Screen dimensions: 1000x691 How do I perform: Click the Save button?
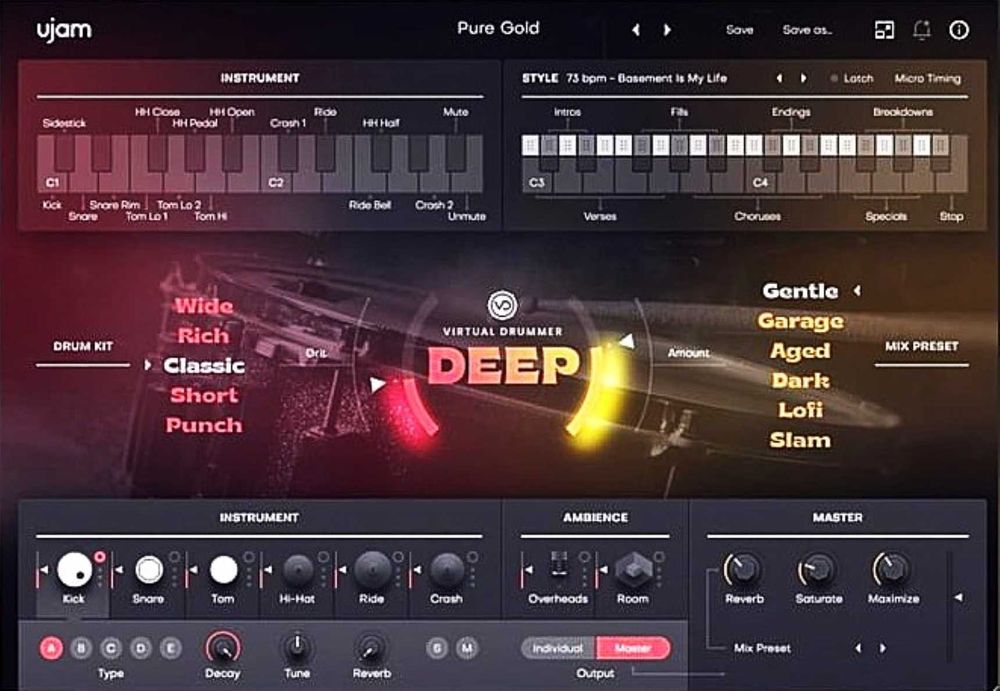pos(740,30)
